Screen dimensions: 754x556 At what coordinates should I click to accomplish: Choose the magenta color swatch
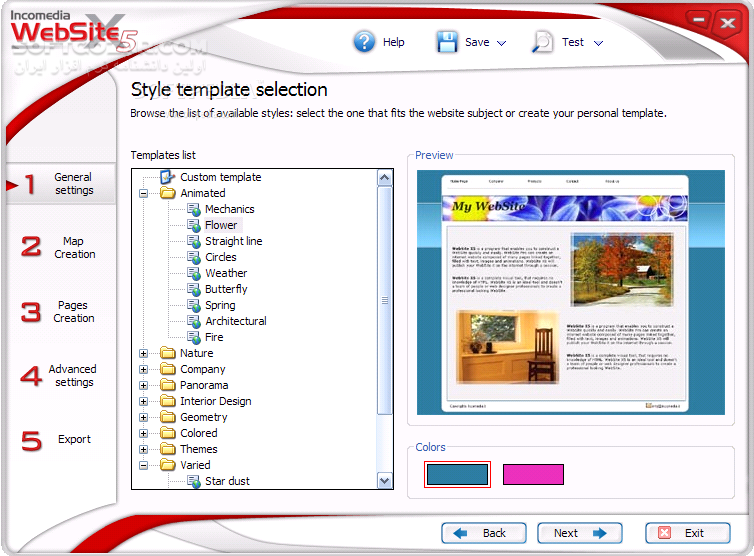coord(533,474)
